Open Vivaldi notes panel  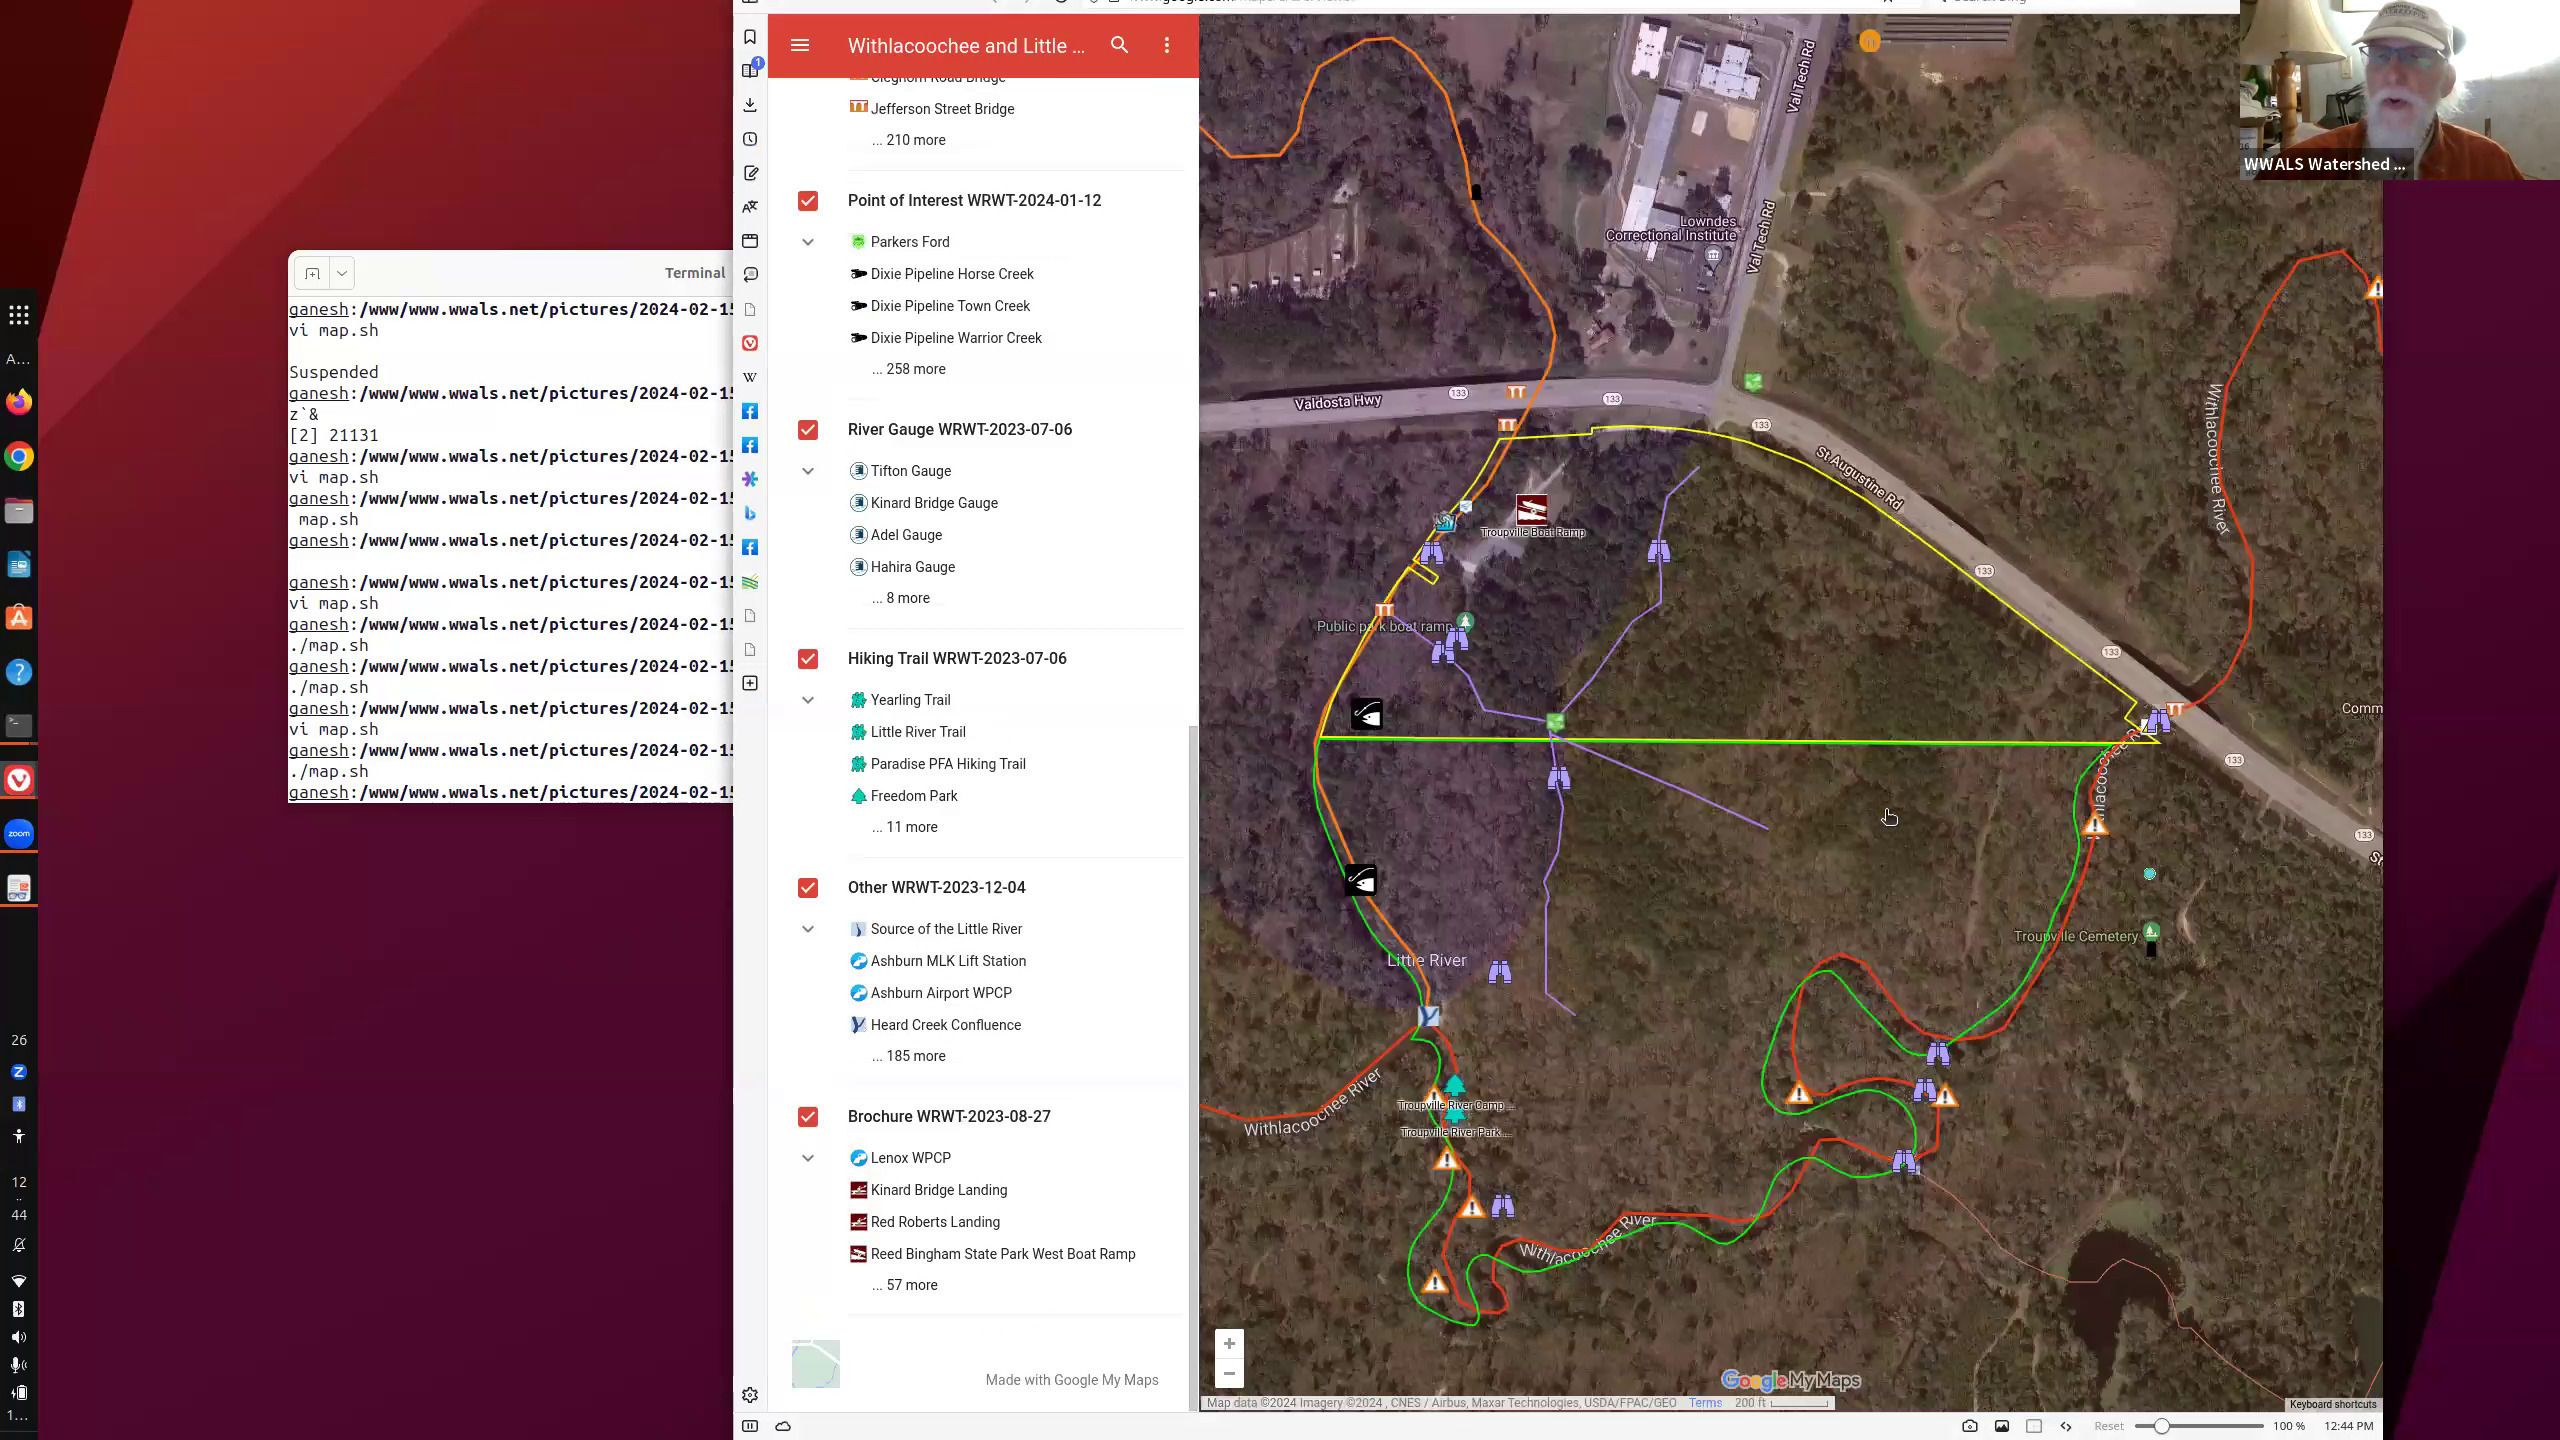point(750,173)
